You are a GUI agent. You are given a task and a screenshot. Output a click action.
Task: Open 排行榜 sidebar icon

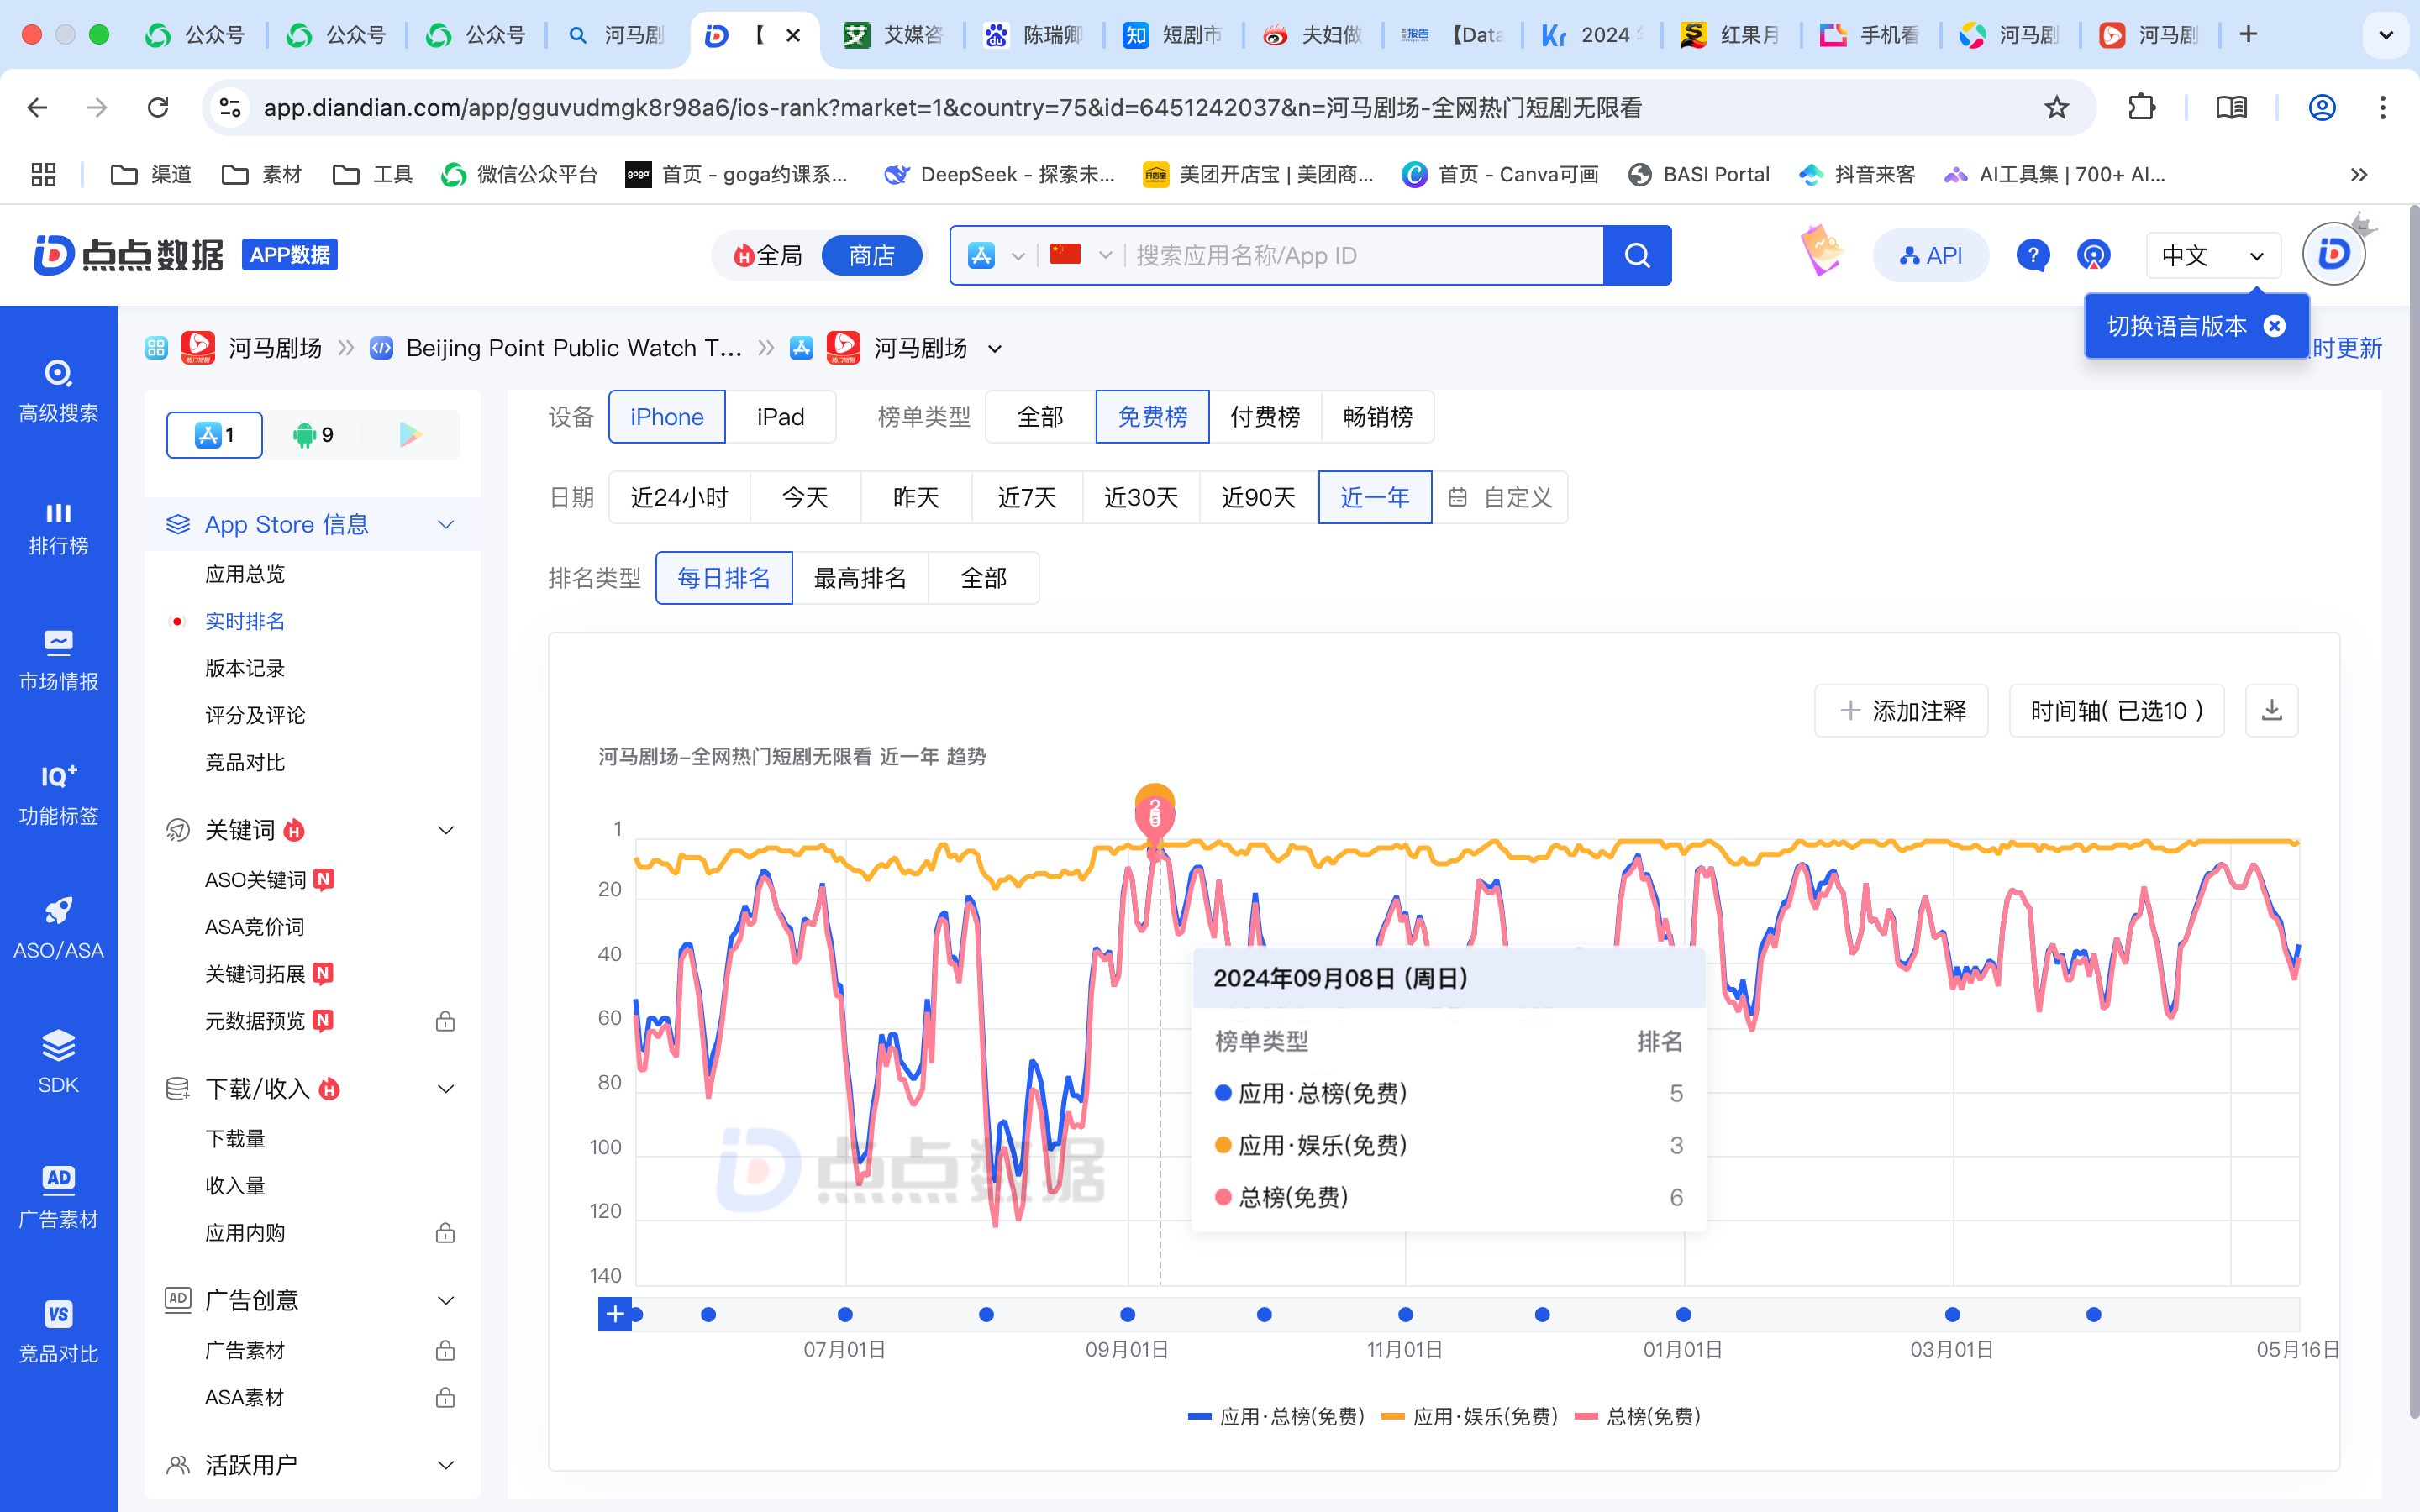pyautogui.click(x=58, y=528)
